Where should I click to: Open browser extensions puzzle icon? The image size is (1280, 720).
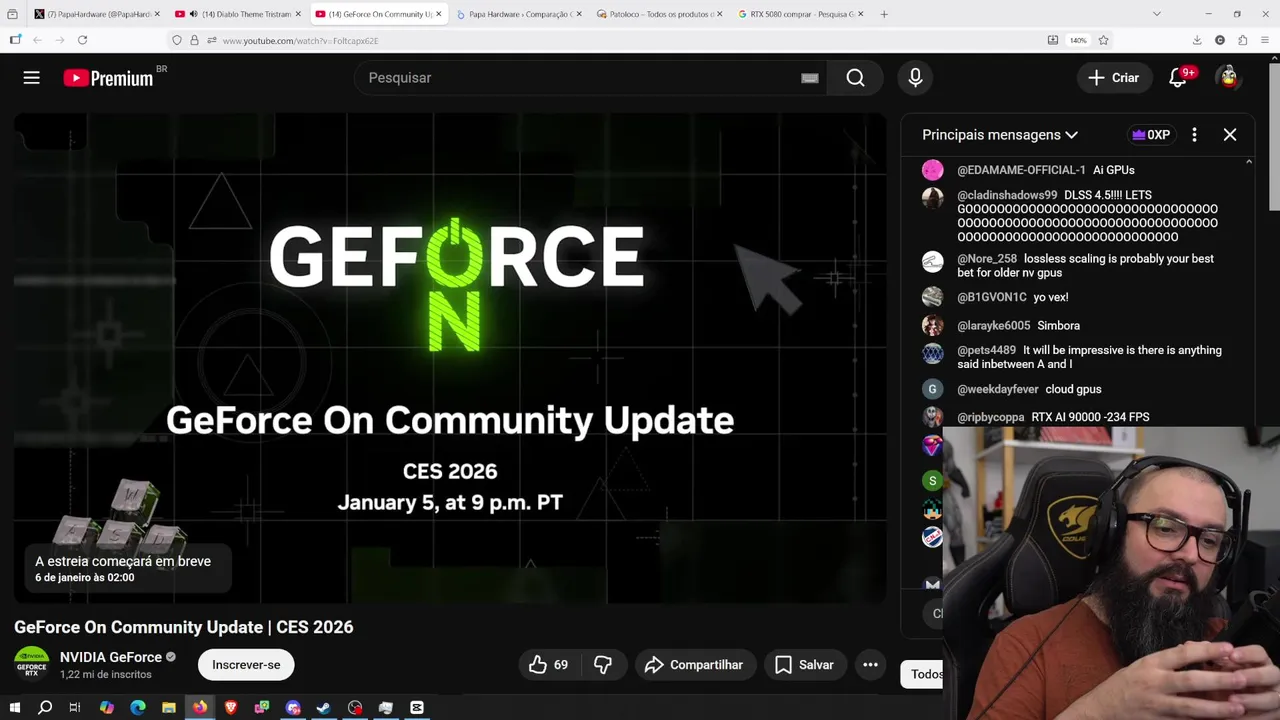1242,40
